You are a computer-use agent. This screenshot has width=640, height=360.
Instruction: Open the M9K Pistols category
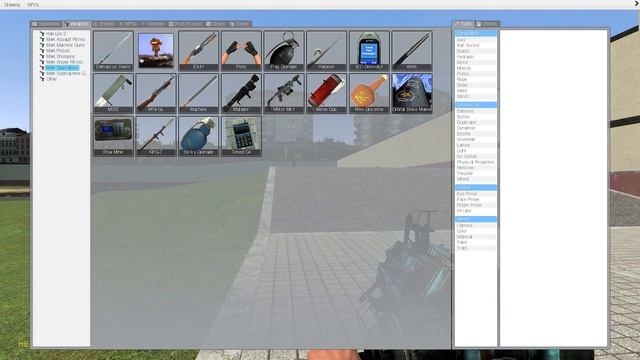point(58,51)
